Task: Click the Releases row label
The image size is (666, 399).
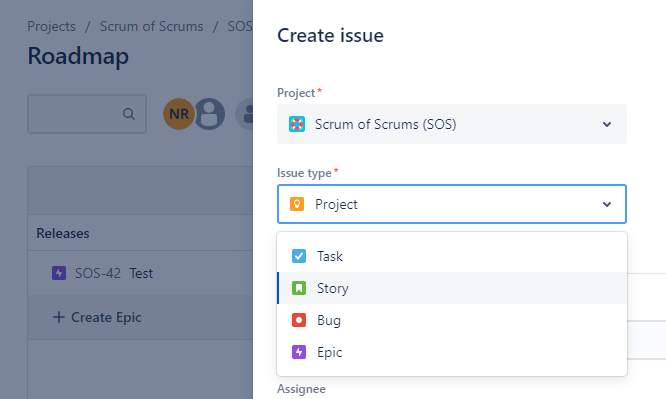Action: (x=63, y=233)
